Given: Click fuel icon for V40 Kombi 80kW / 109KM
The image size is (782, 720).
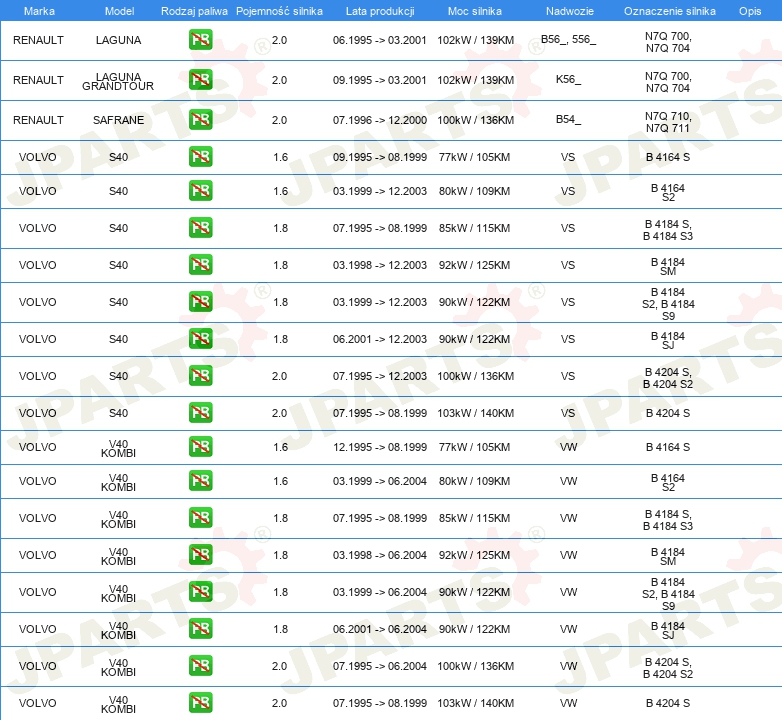Looking at the screenshot, I should click(200, 481).
